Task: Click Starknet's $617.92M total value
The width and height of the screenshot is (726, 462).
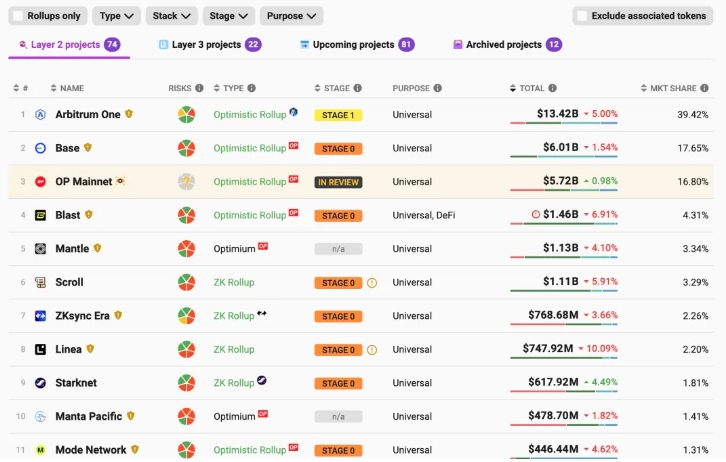Action: pos(553,382)
